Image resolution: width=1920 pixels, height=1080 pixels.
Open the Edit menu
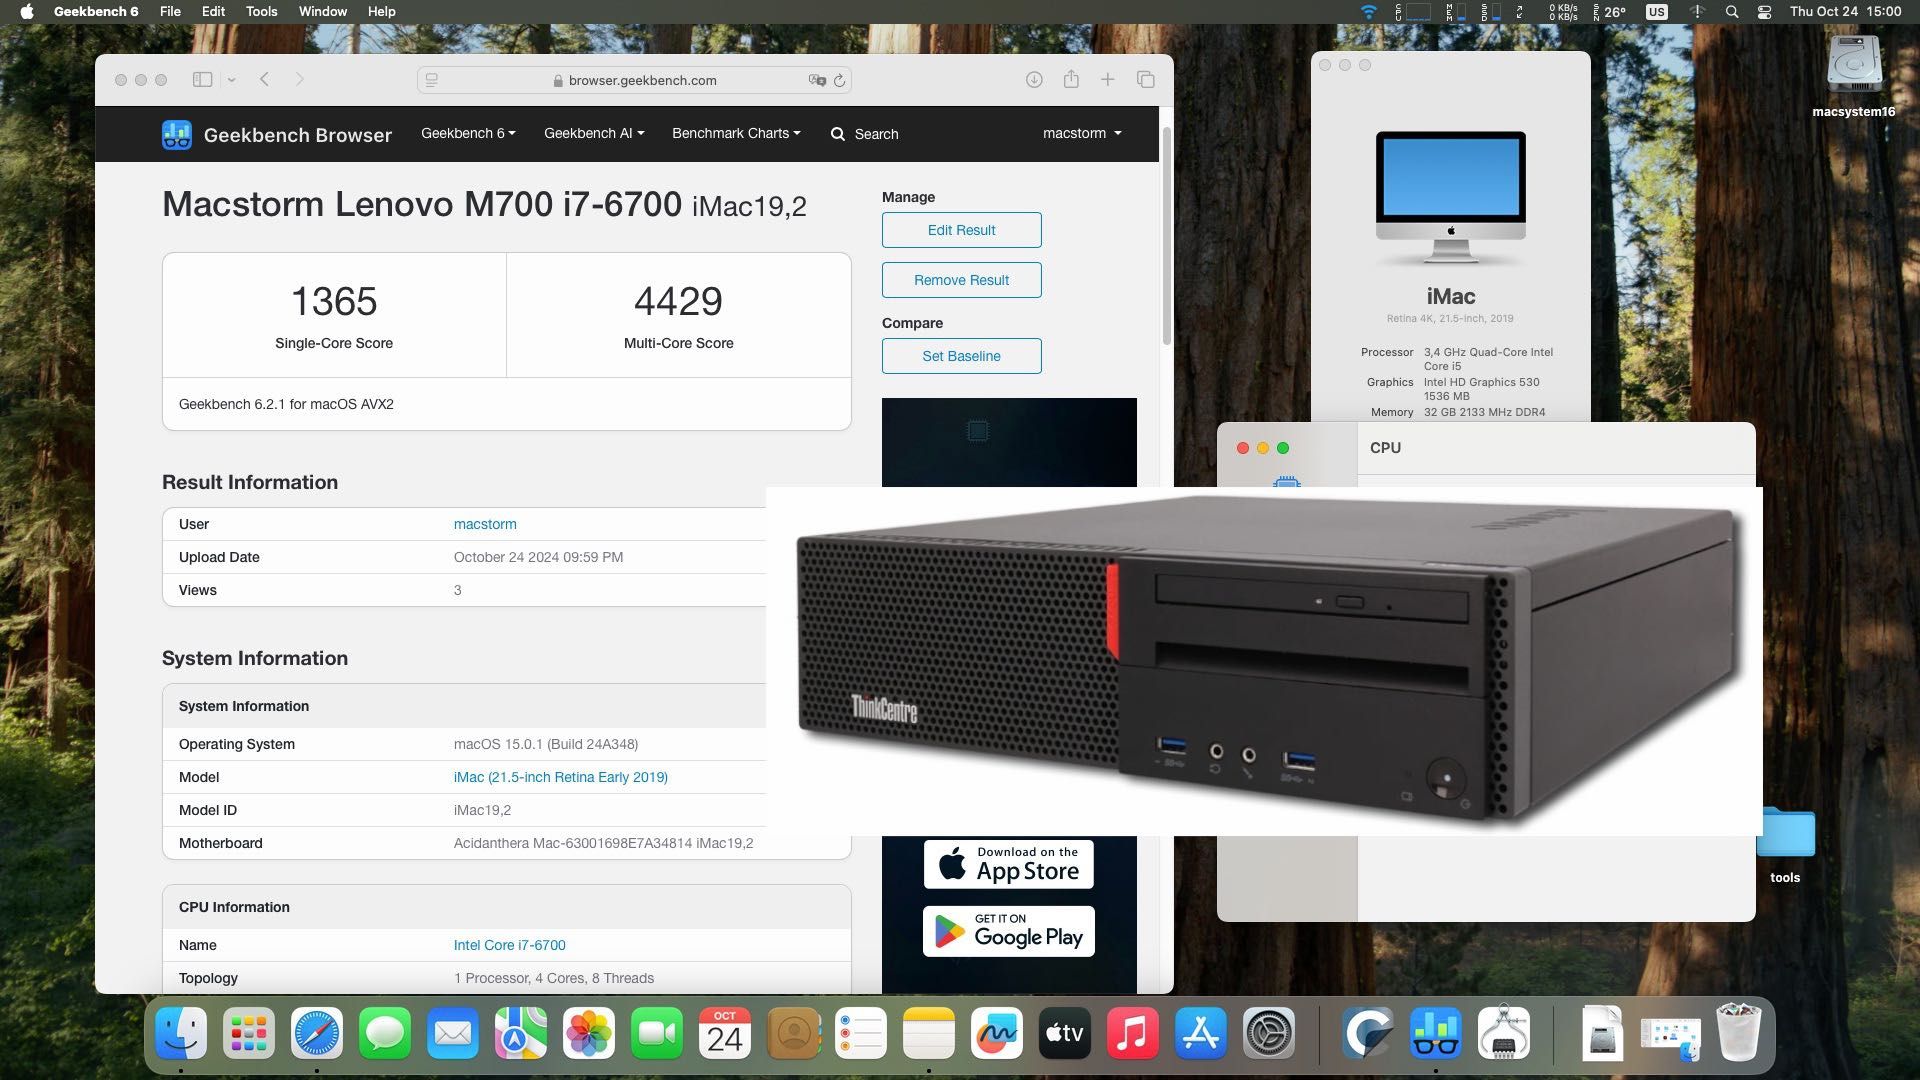coord(213,12)
